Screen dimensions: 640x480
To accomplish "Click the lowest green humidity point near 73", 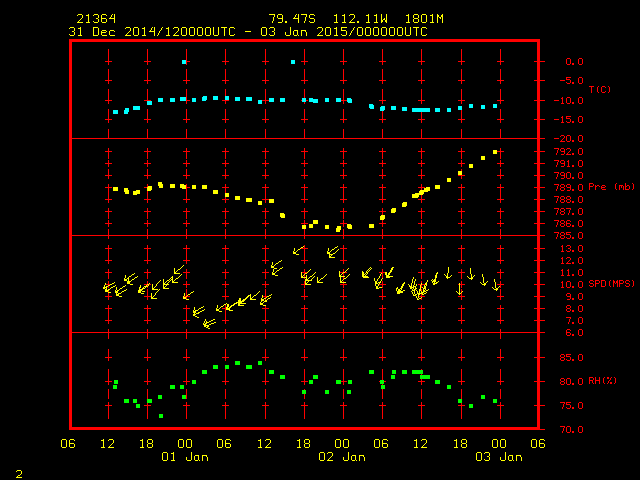I will click(x=161, y=416).
